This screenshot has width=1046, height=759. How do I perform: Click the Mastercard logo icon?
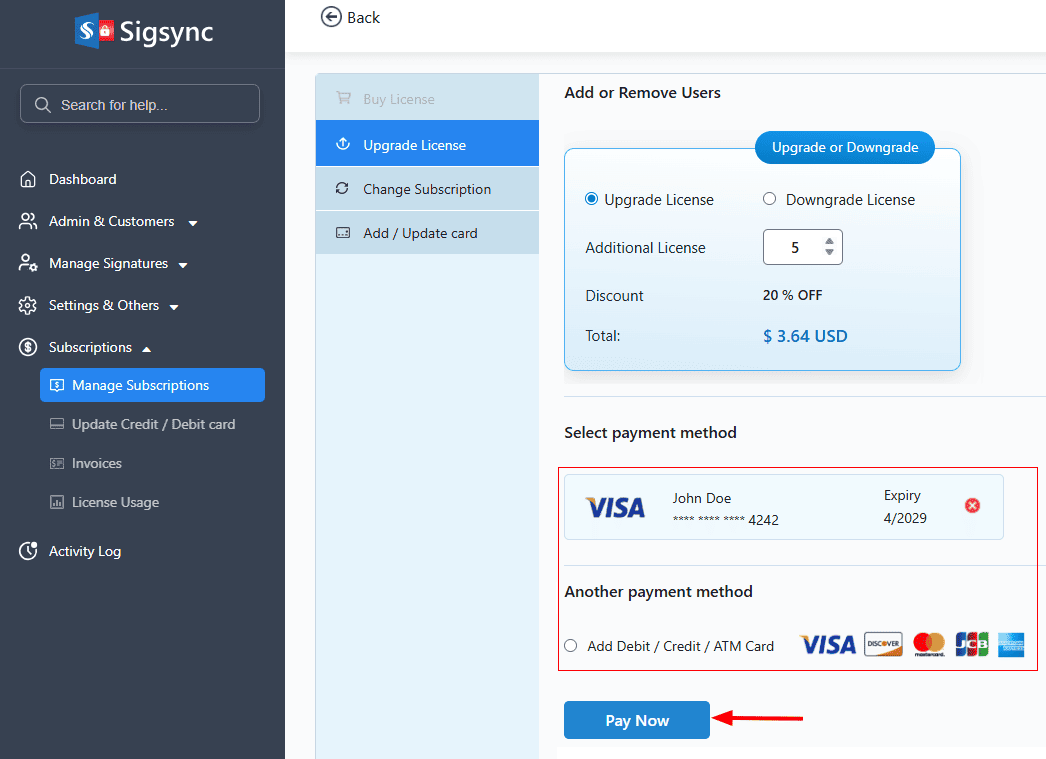[929, 645]
